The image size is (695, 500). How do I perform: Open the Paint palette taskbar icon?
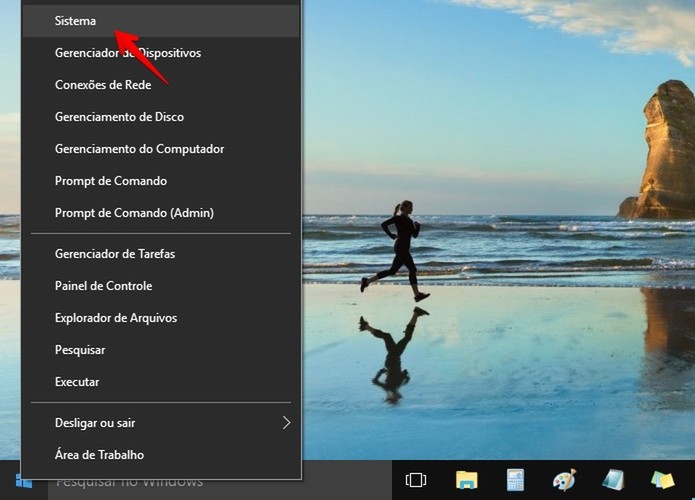[565, 480]
